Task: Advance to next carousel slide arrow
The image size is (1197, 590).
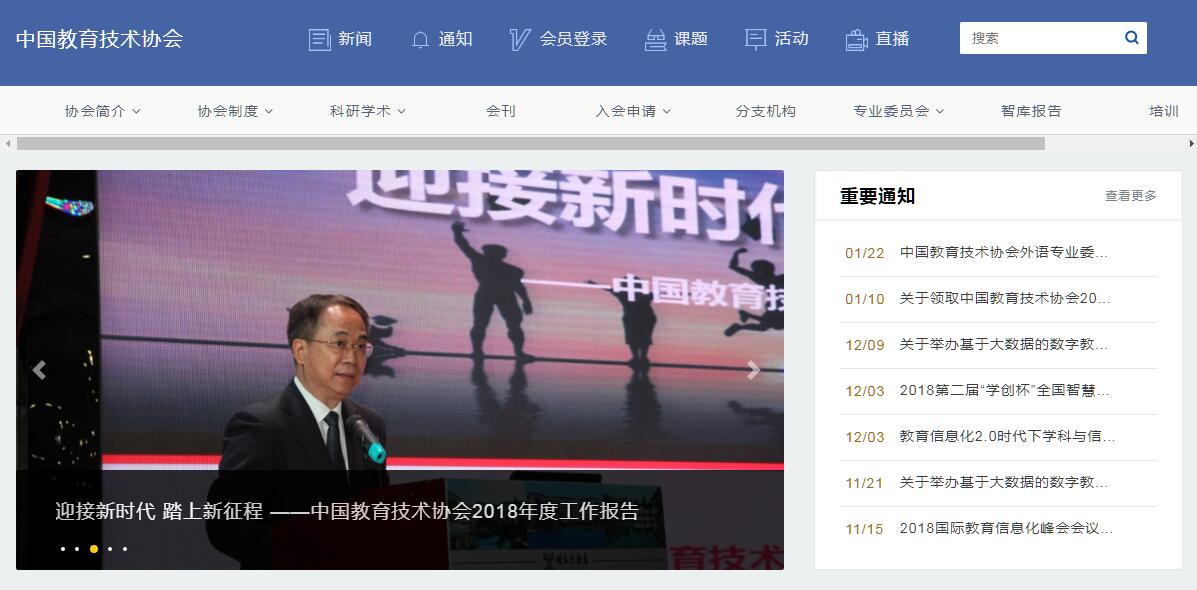Action: (x=753, y=370)
